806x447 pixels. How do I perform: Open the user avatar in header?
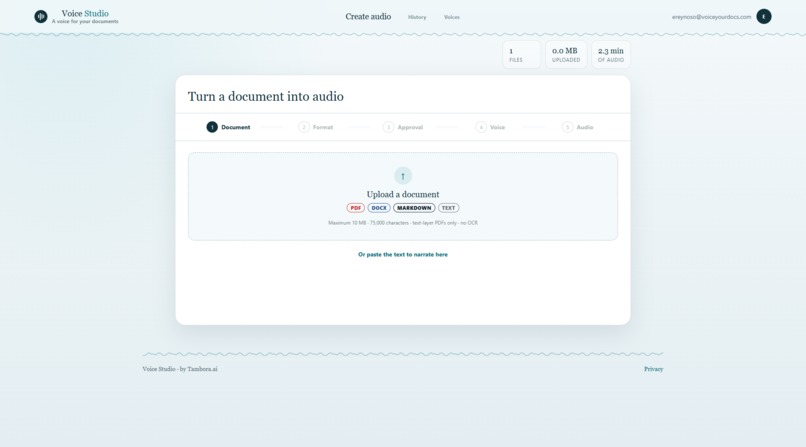[x=764, y=16]
